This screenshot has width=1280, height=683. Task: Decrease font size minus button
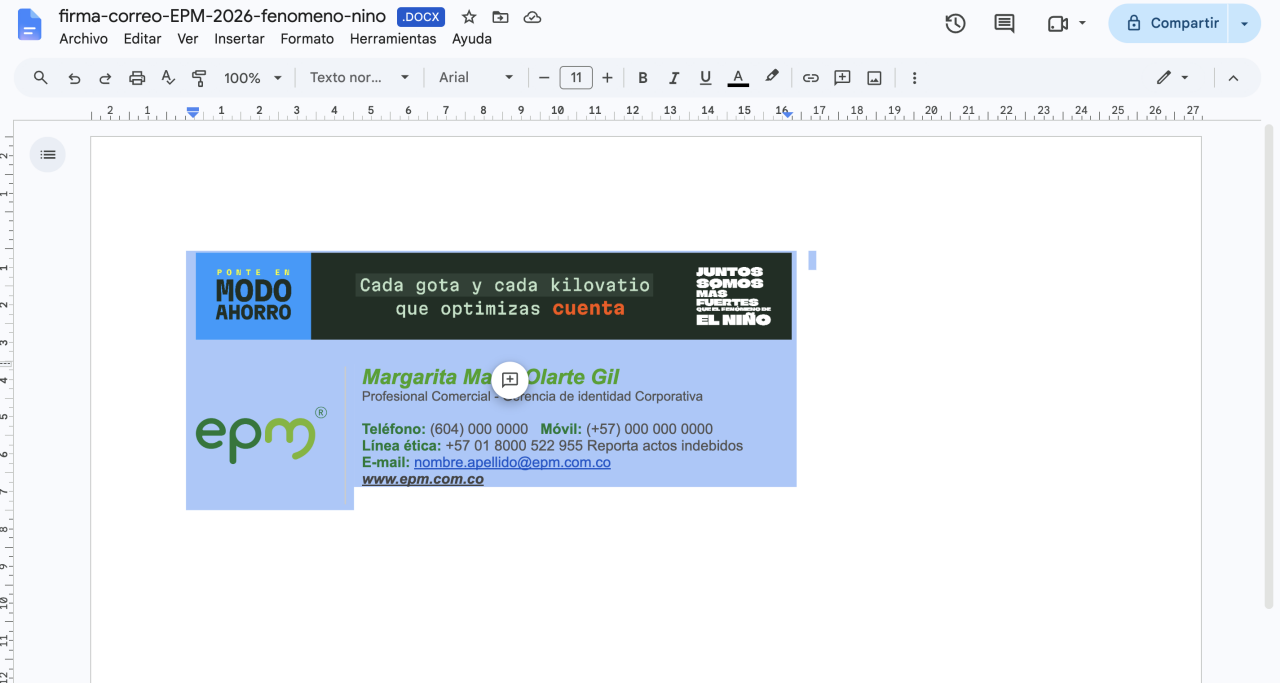coord(544,77)
